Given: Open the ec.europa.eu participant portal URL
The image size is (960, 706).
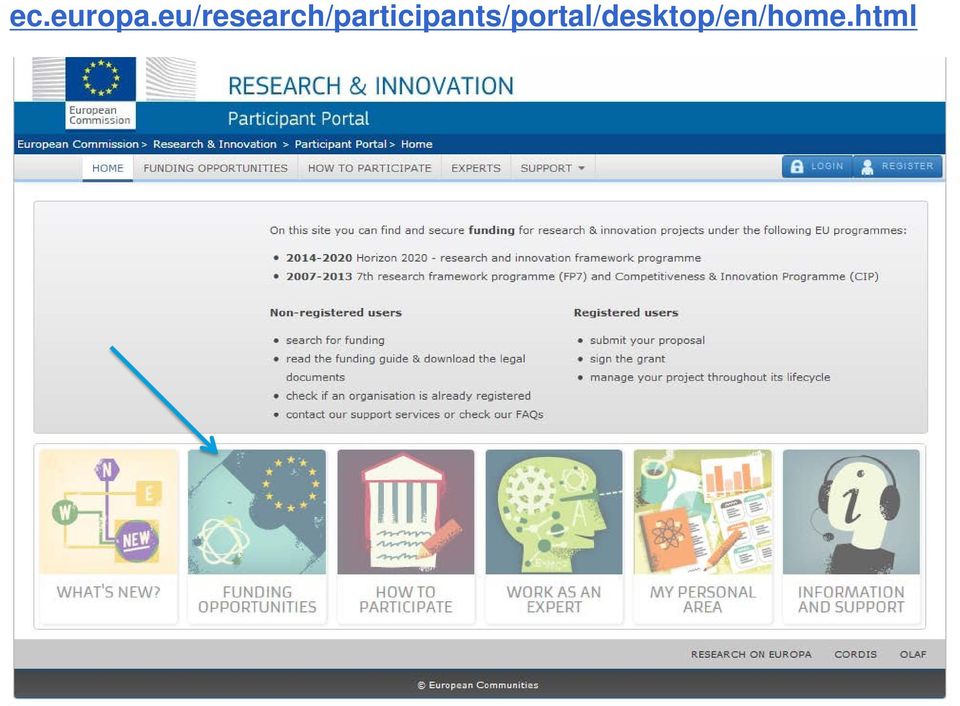Looking at the screenshot, I should pos(463,17).
